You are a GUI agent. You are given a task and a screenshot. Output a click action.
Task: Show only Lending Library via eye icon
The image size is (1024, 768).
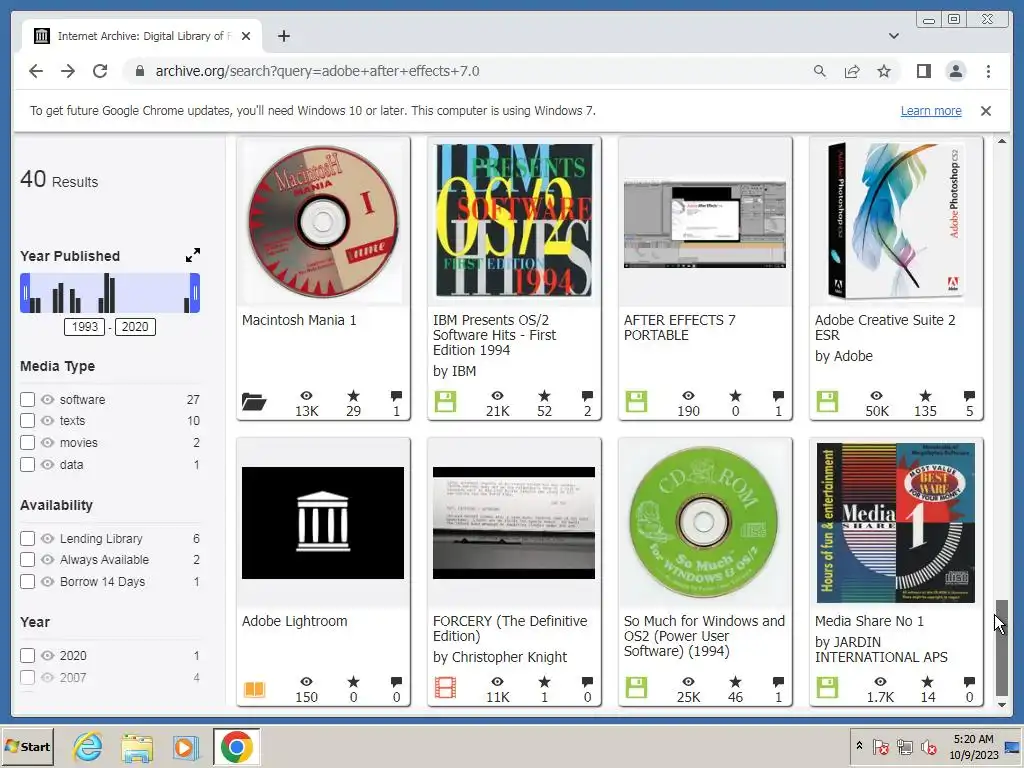47,539
